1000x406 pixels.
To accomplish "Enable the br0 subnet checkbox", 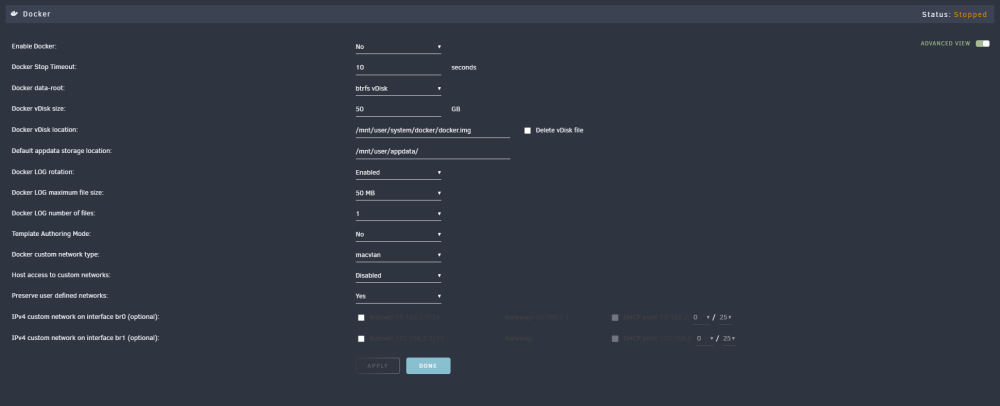I will pyautogui.click(x=361, y=317).
